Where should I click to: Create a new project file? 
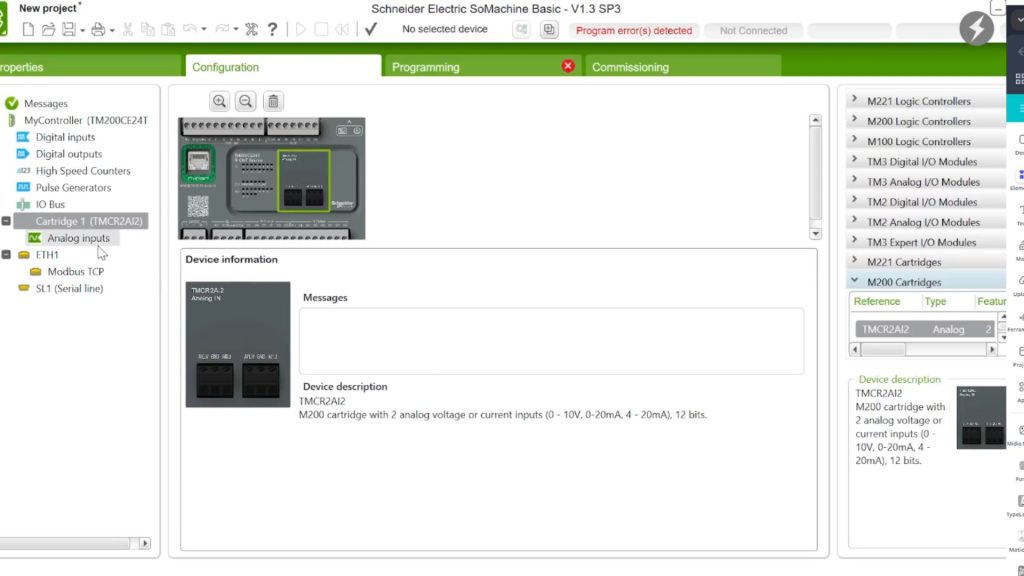(x=28, y=30)
